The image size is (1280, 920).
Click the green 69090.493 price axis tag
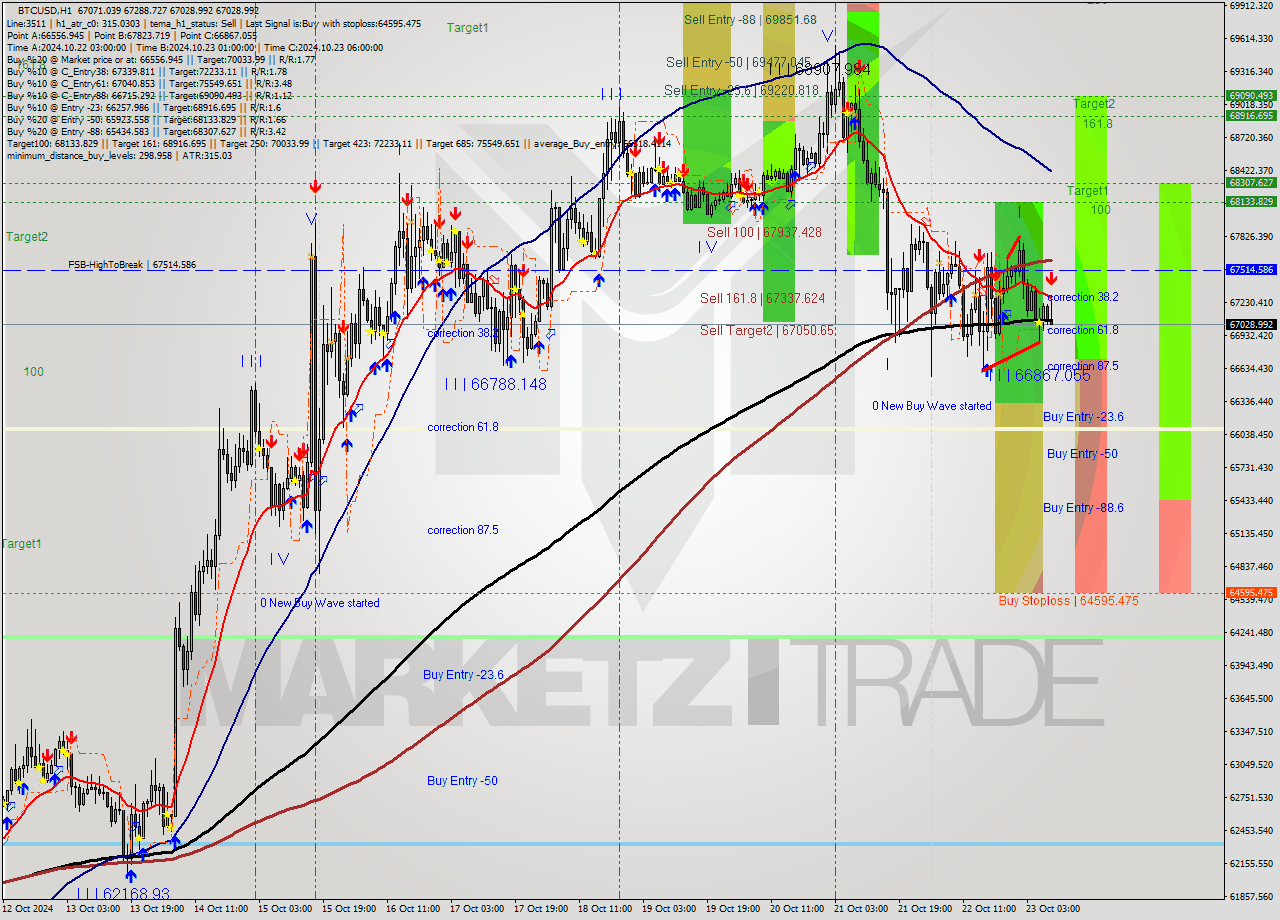pos(1251,96)
